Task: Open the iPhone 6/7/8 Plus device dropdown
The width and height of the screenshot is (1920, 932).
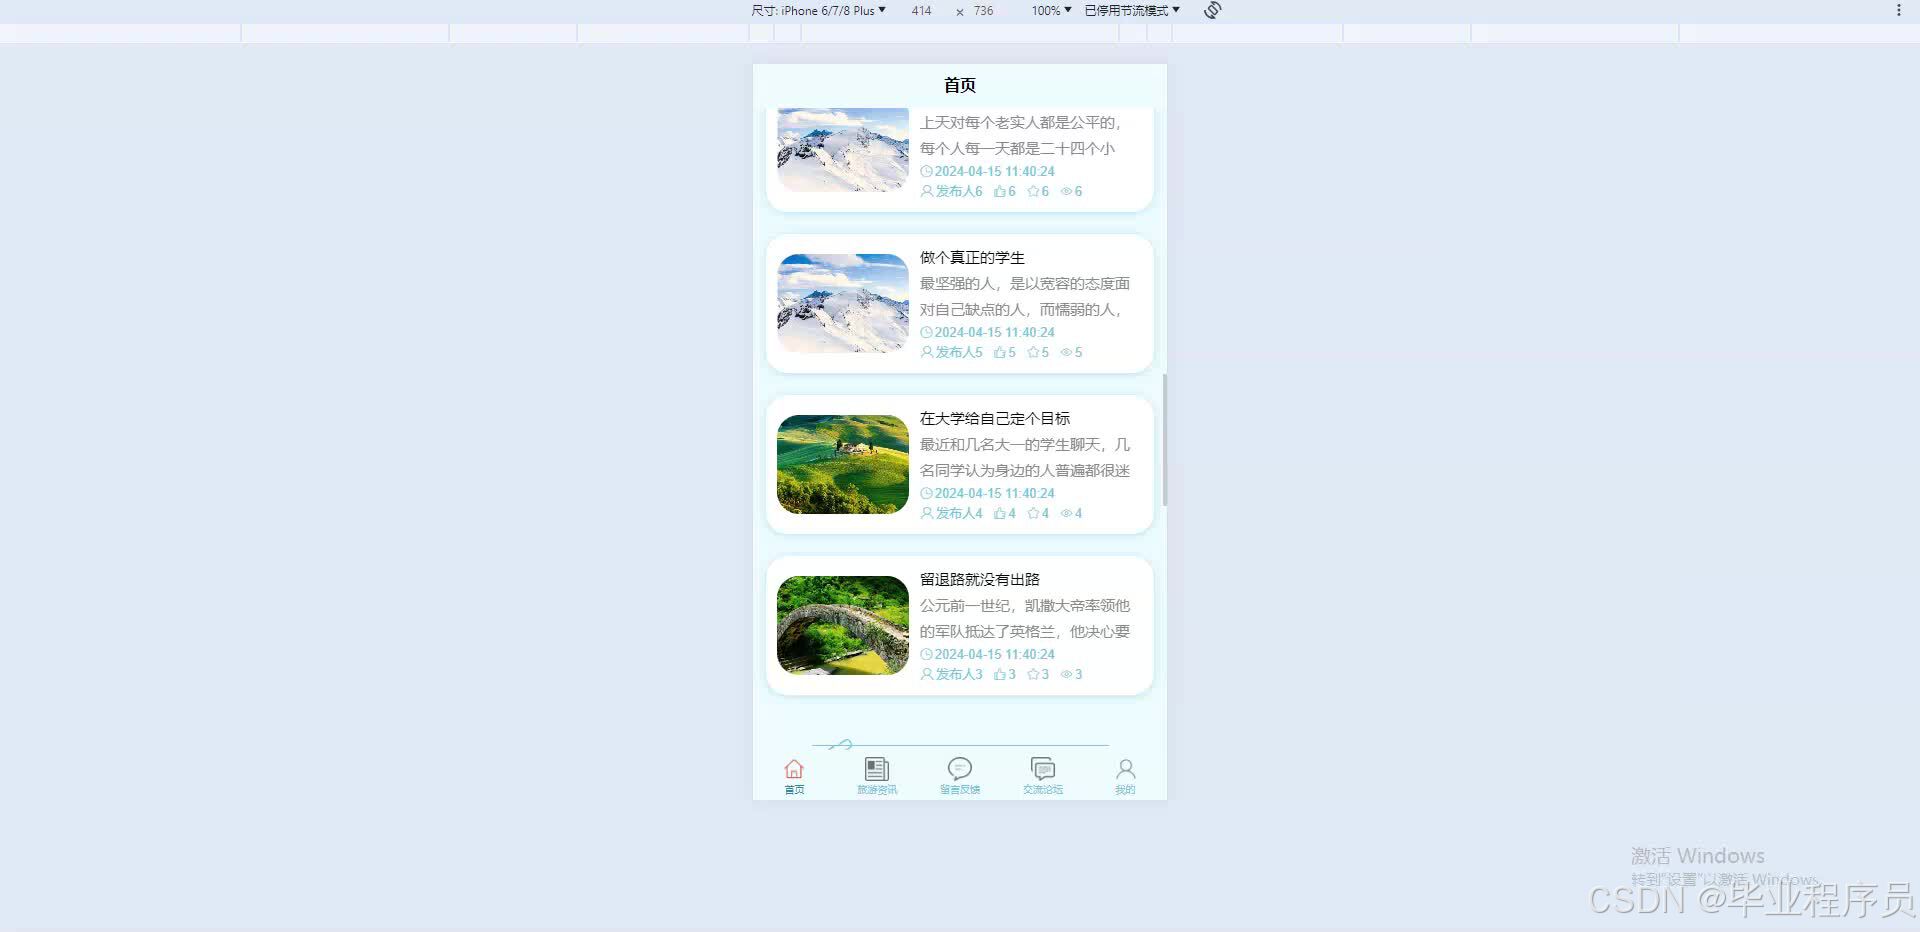Action: tap(818, 10)
